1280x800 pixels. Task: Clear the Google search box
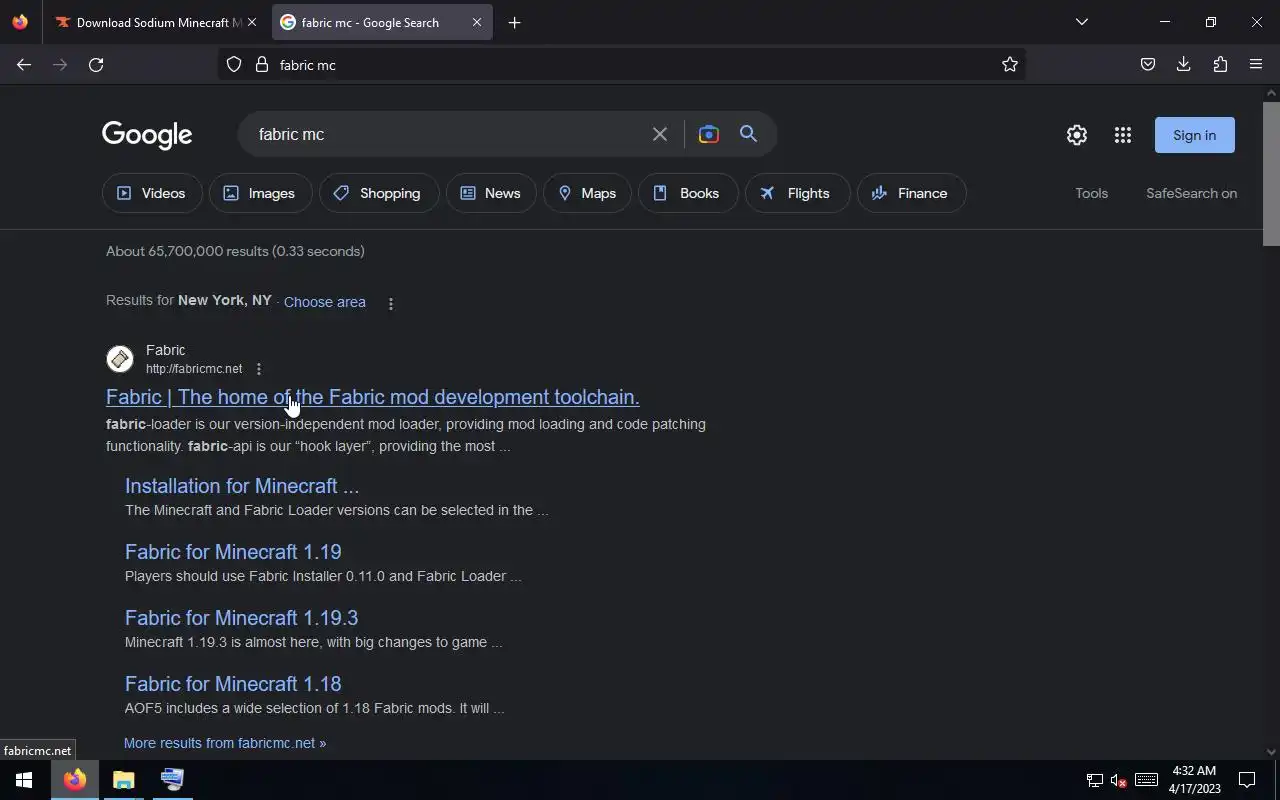click(x=660, y=134)
